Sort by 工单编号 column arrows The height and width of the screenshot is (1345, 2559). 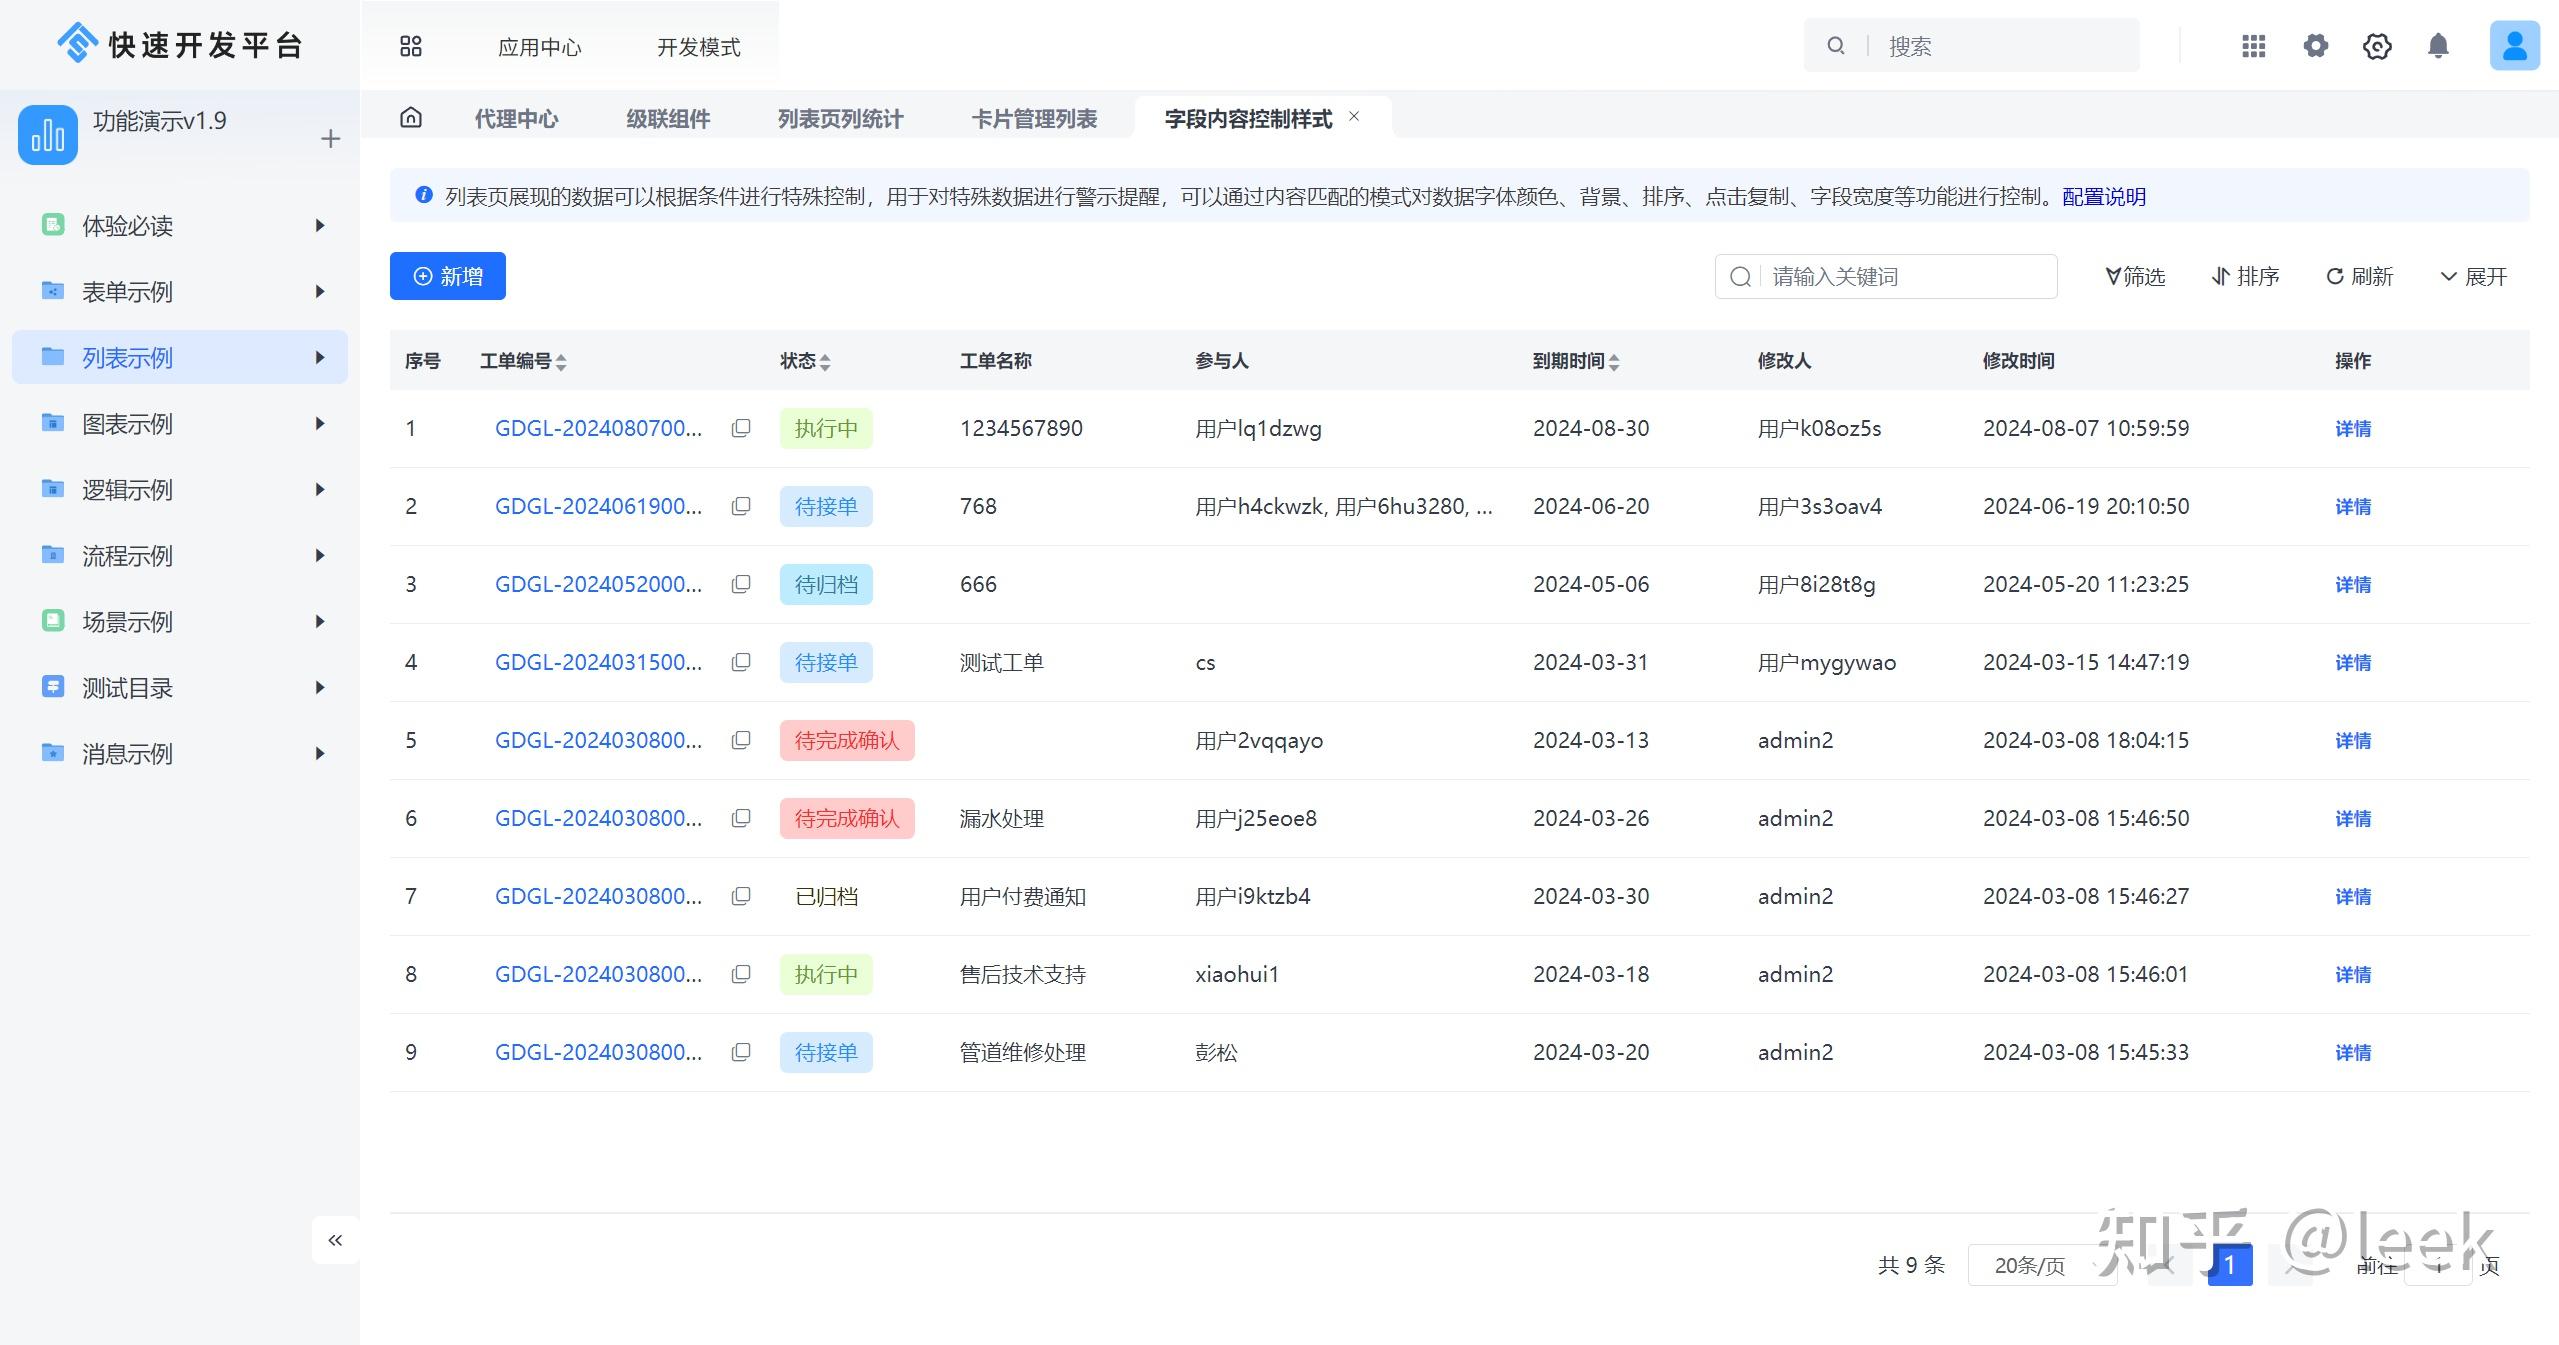pyautogui.click(x=561, y=362)
